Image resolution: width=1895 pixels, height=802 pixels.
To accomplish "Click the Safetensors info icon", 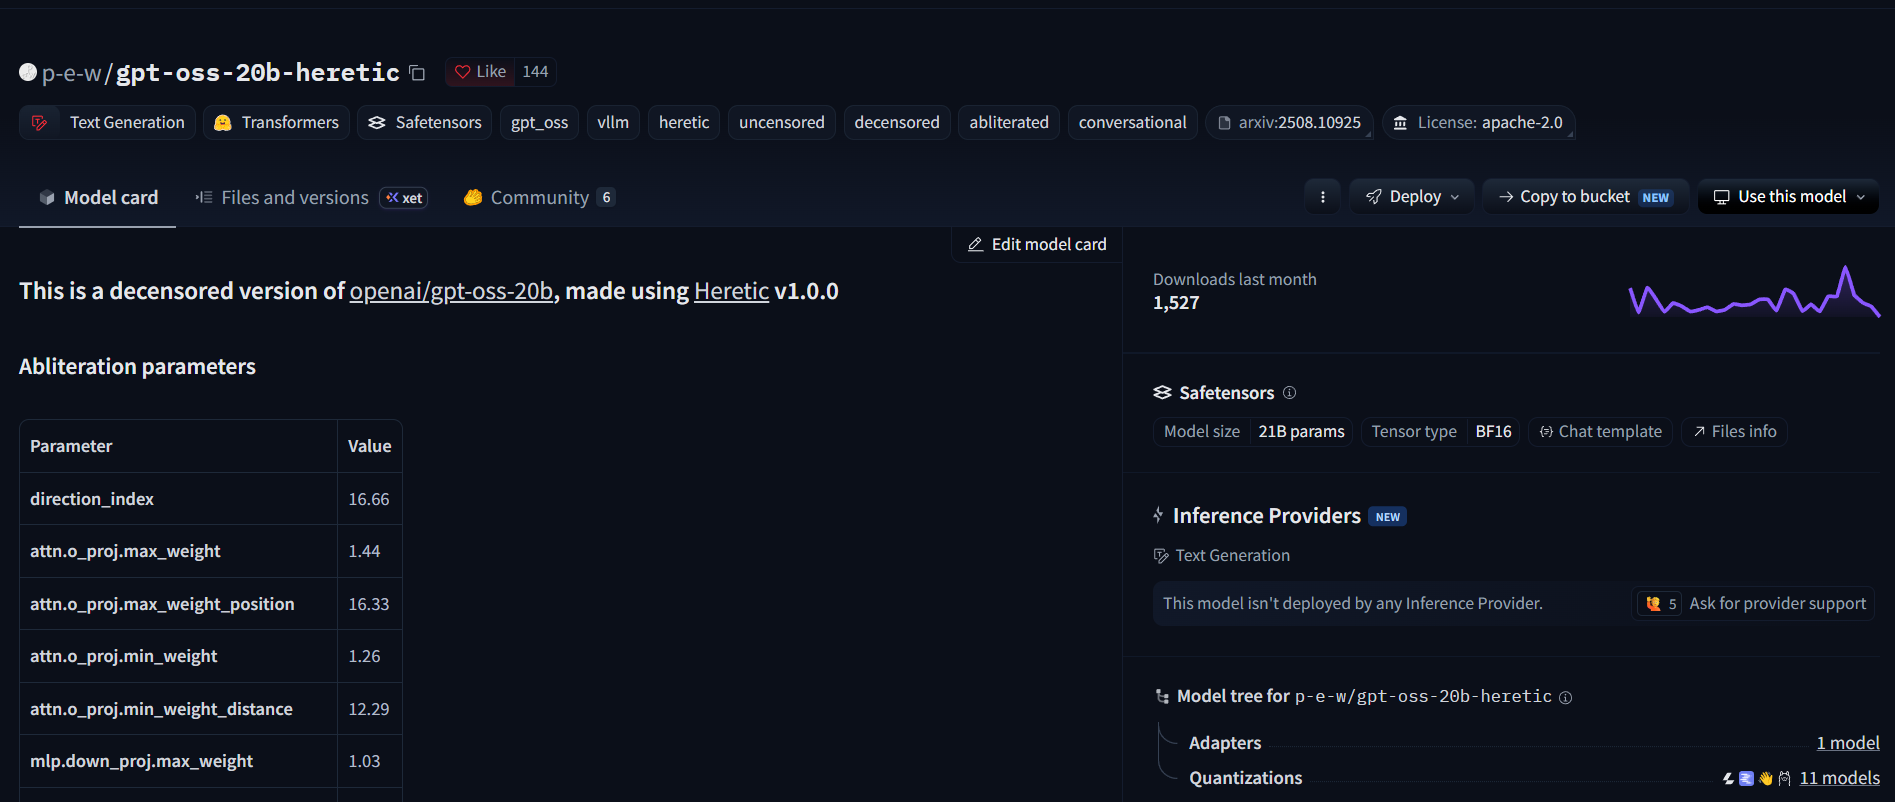I will (1289, 393).
